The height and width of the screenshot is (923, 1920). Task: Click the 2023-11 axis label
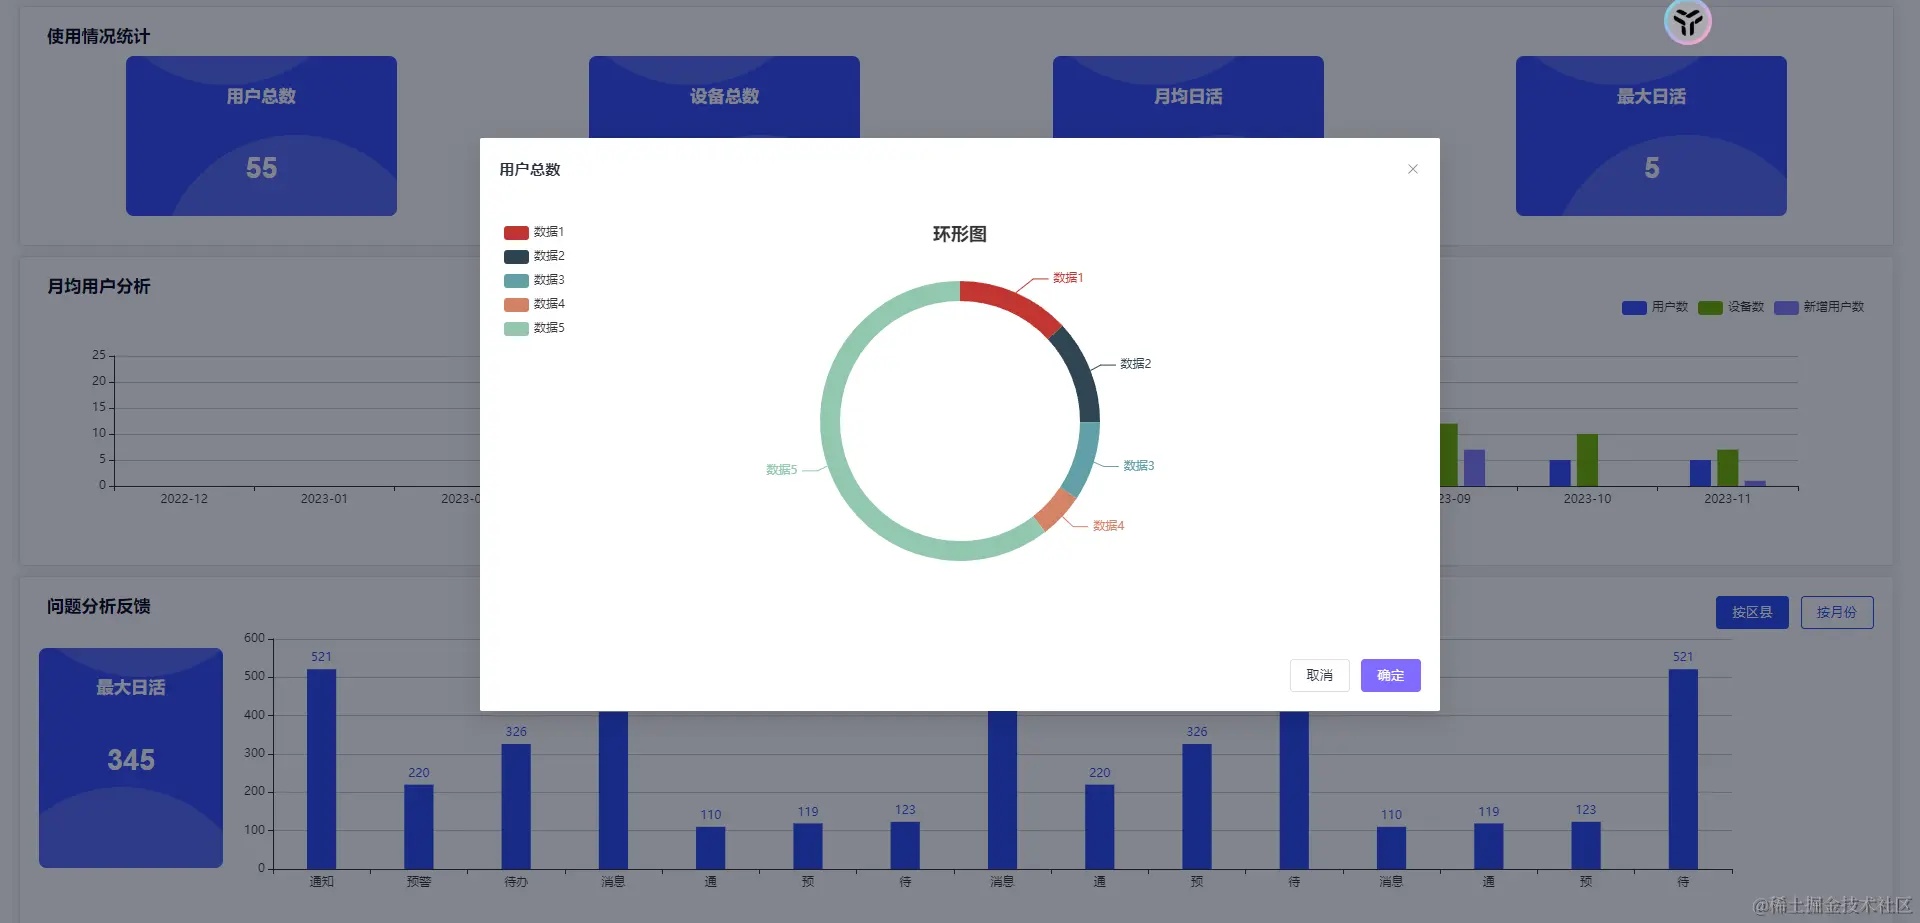coord(1727,499)
